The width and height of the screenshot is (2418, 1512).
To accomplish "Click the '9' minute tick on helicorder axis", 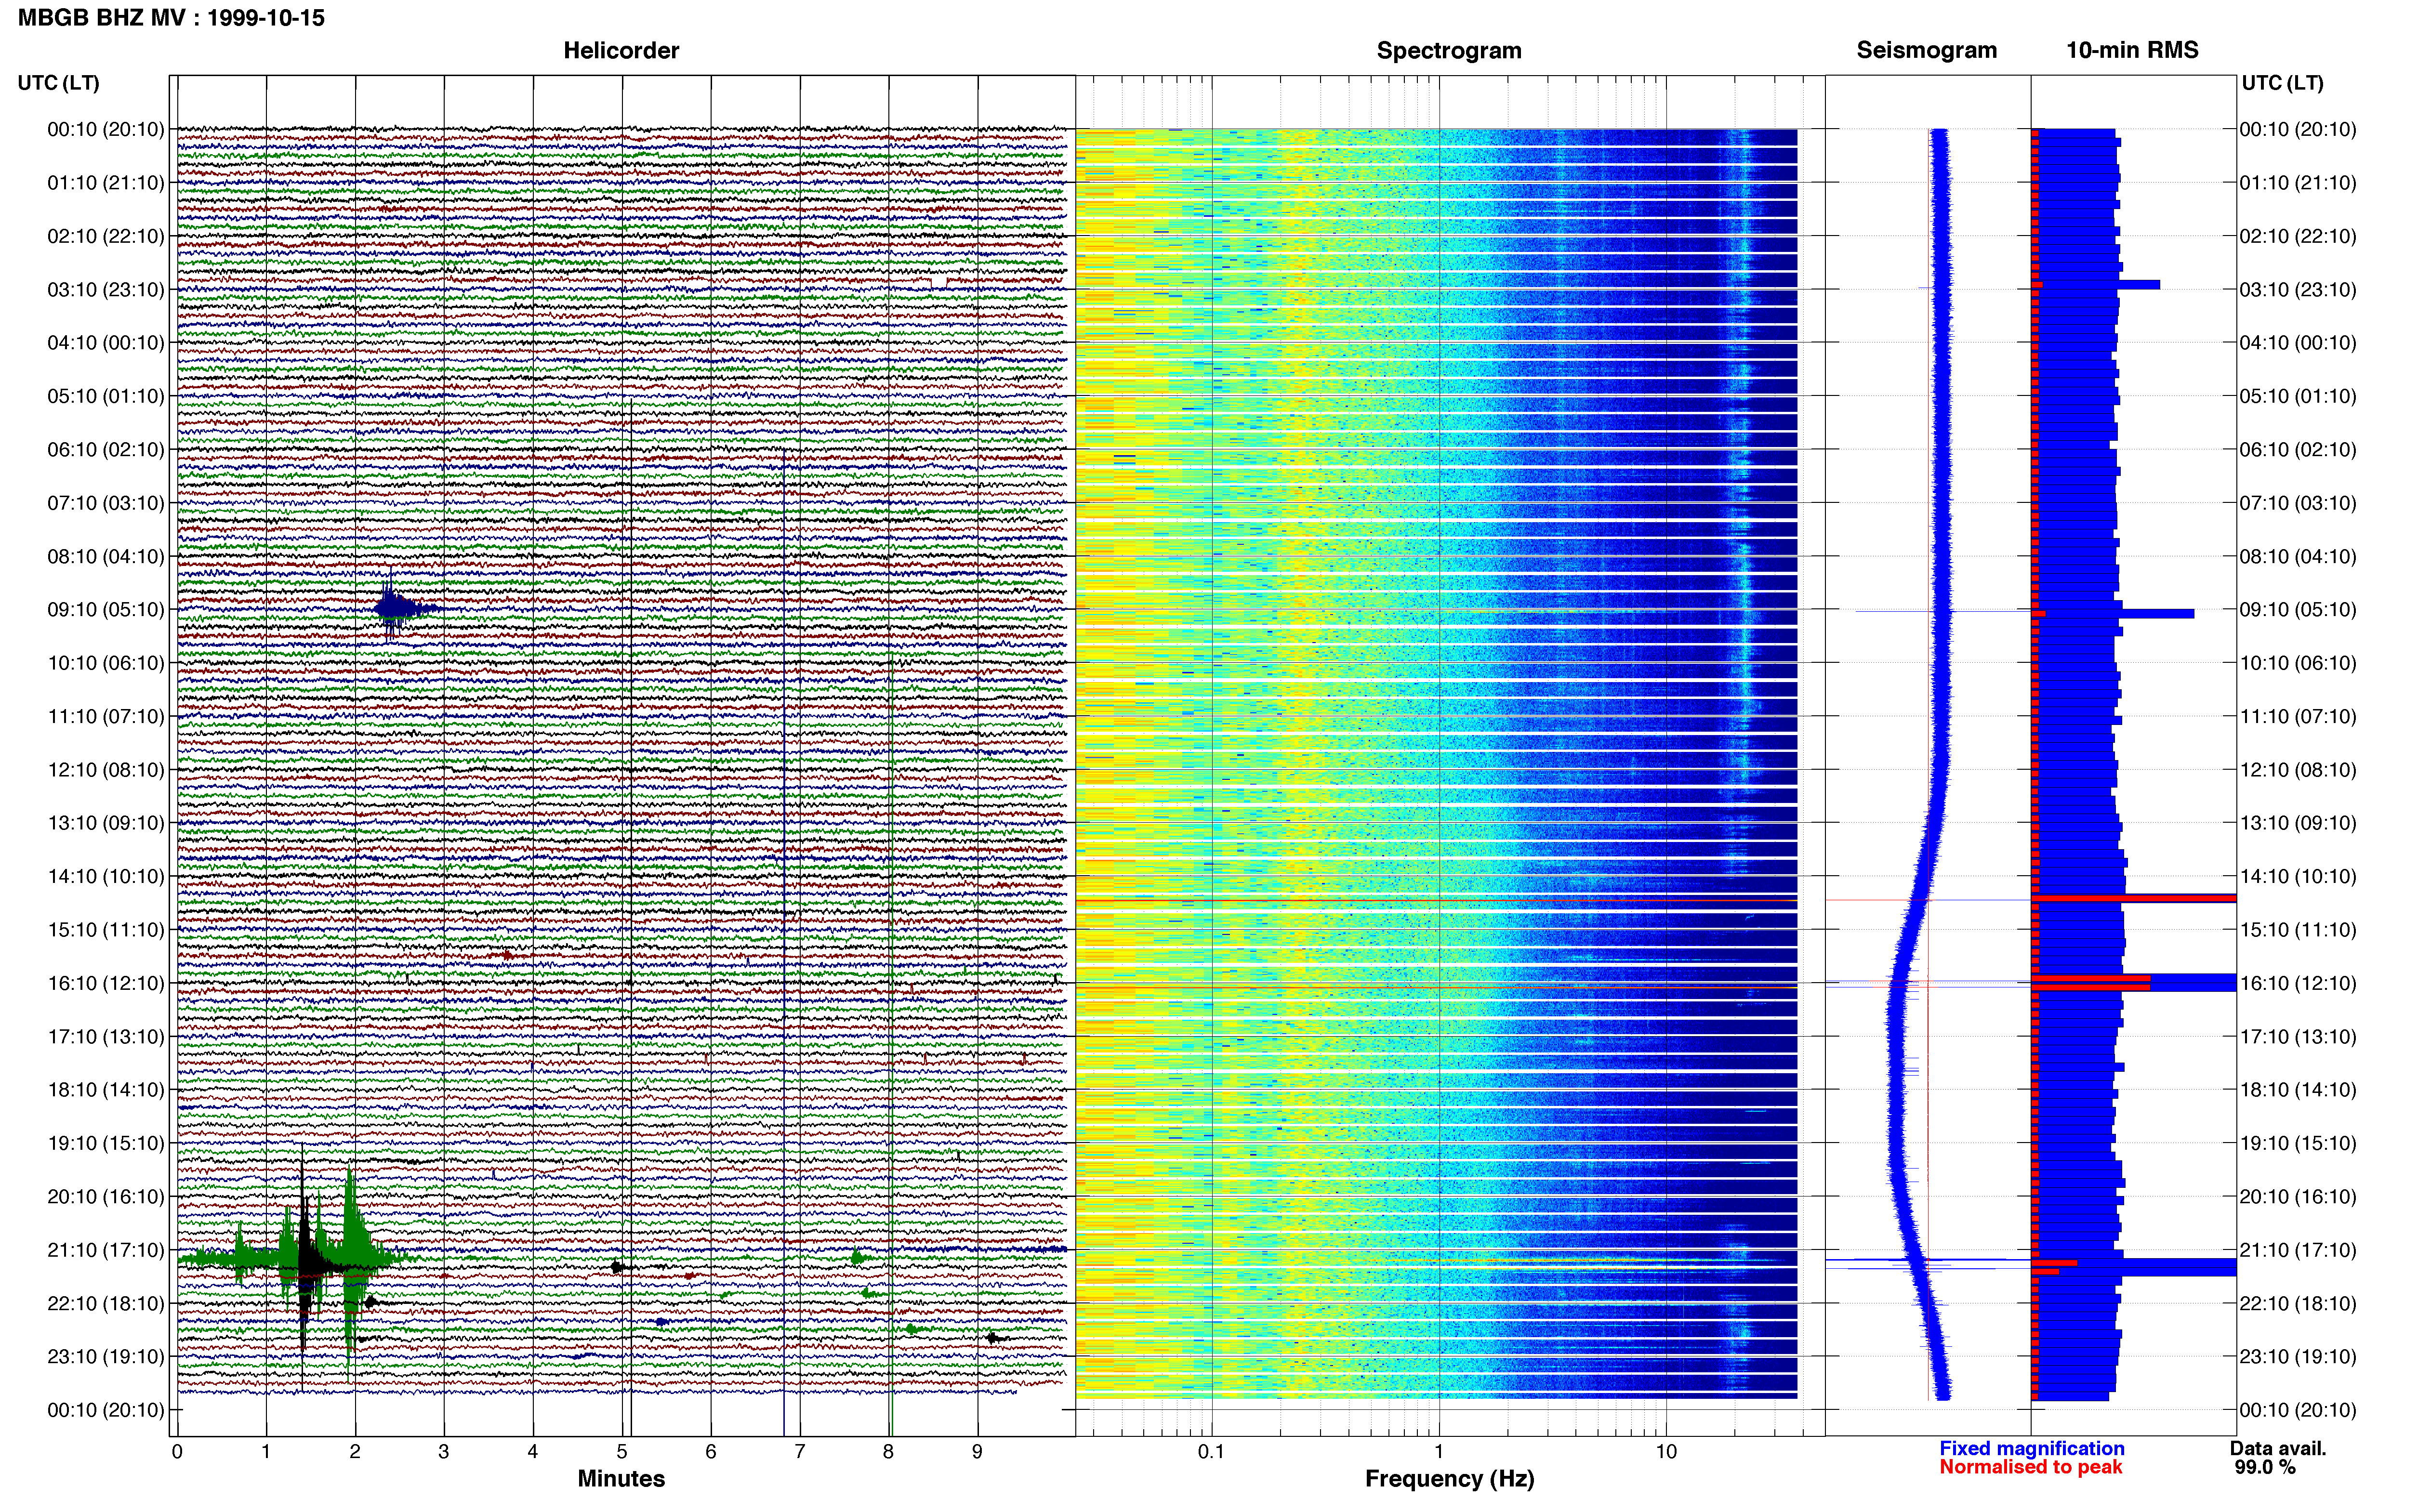I will (977, 1452).
